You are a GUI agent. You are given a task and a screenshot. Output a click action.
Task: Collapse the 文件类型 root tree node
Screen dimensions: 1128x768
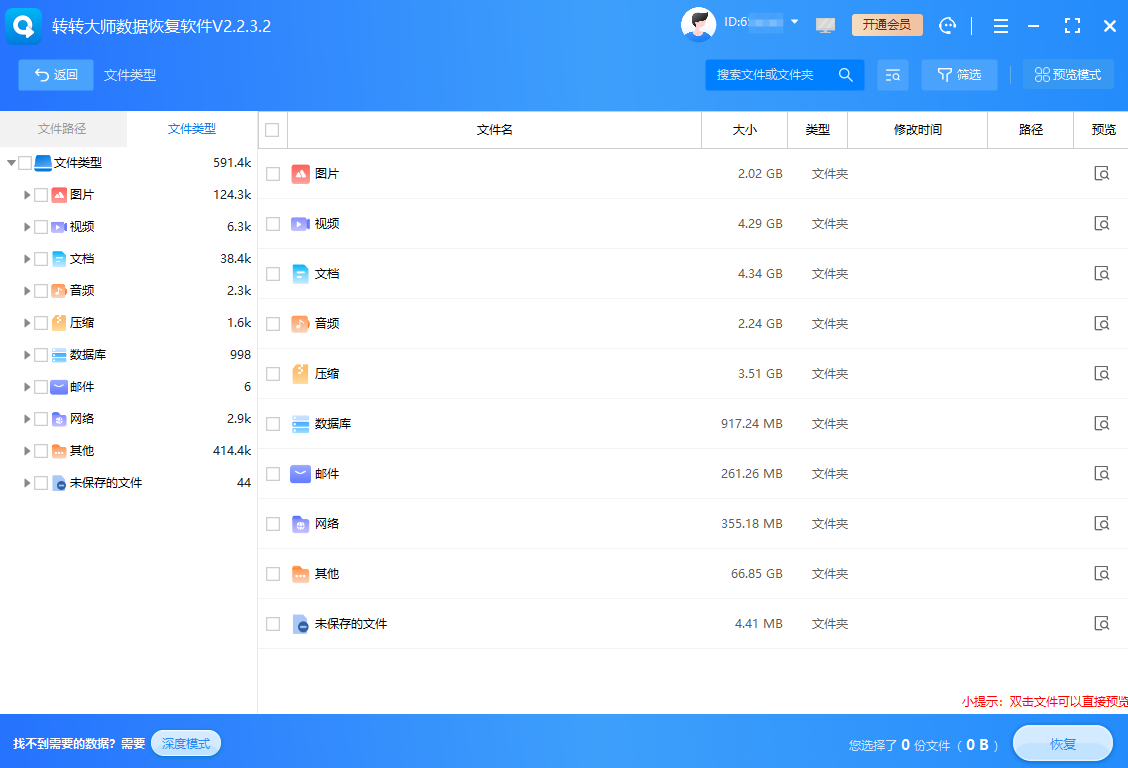10,162
